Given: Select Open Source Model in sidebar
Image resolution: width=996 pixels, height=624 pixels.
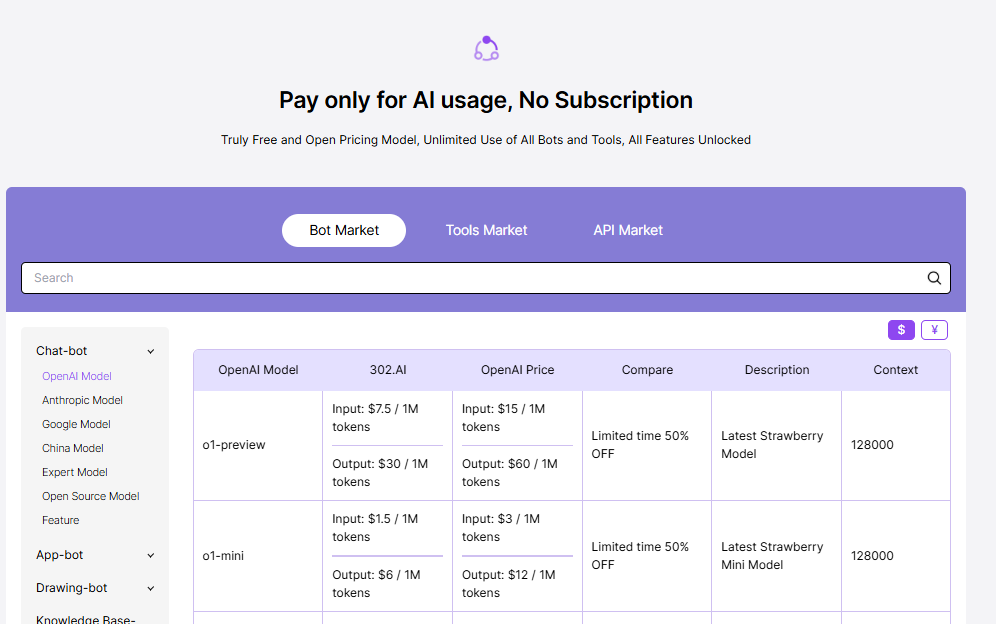Looking at the screenshot, I should (x=91, y=496).
